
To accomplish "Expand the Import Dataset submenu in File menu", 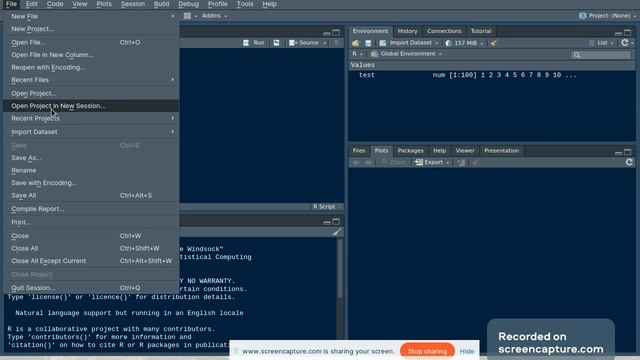I will pyautogui.click(x=91, y=132).
